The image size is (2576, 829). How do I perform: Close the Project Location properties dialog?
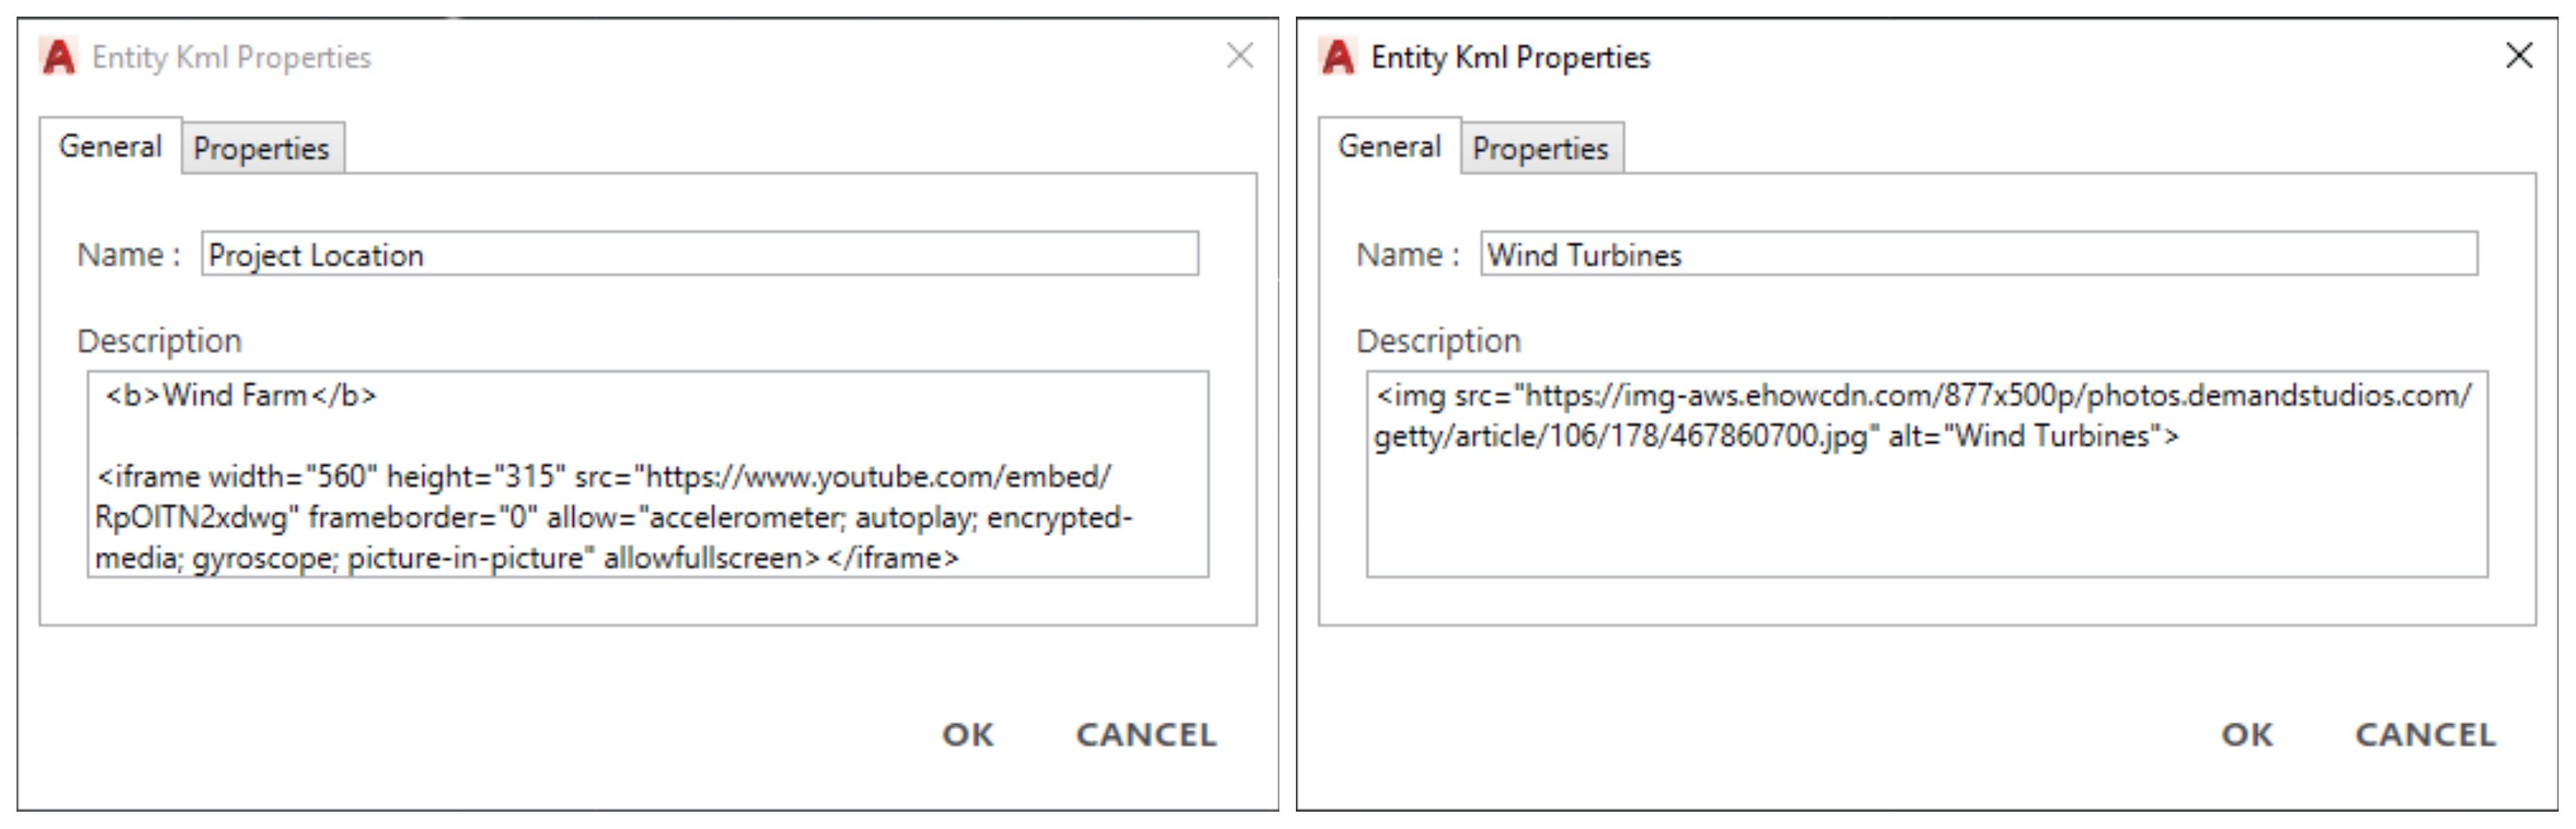[x=1240, y=56]
